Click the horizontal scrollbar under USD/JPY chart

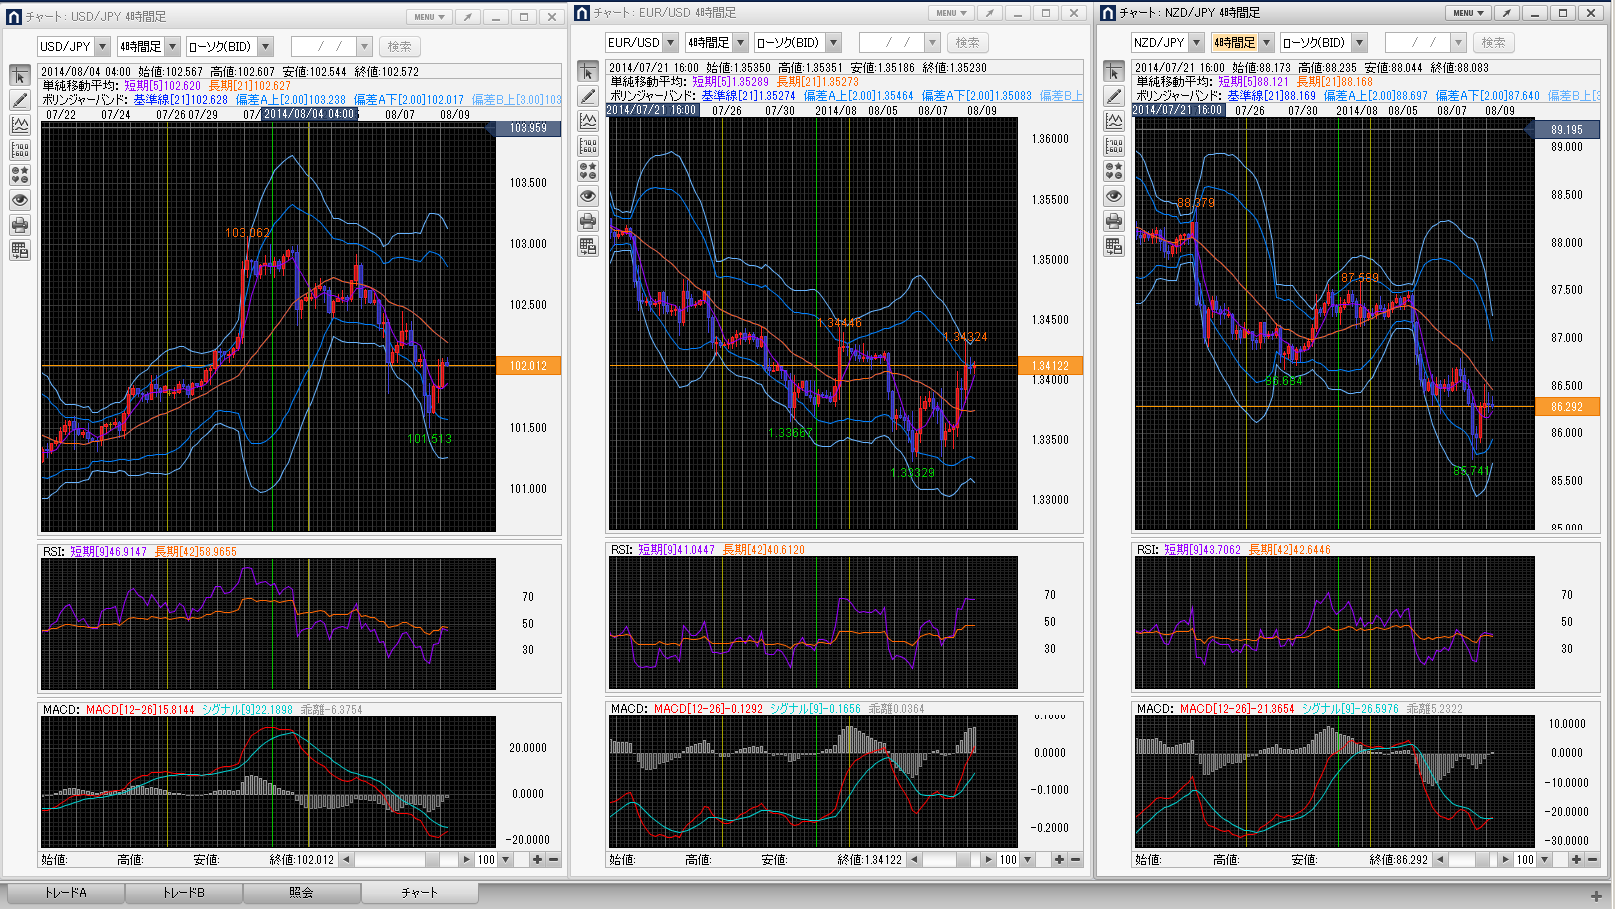tap(400, 860)
